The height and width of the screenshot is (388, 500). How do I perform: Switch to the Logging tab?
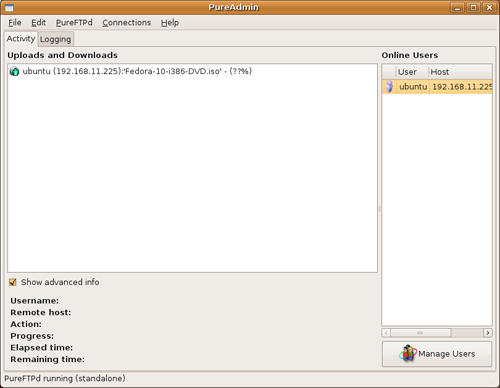coord(55,39)
